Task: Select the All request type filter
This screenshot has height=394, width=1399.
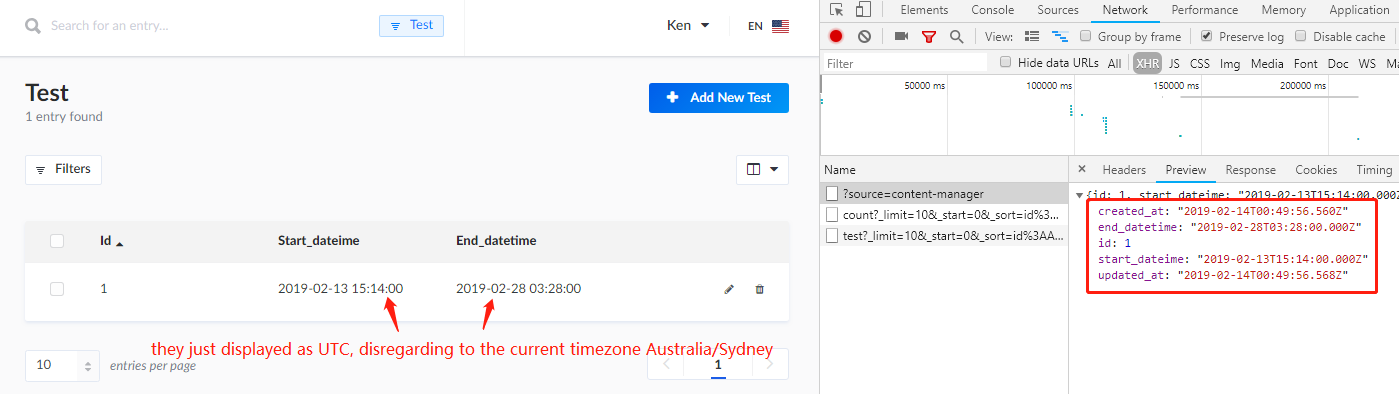Action: (x=1114, y=63)
